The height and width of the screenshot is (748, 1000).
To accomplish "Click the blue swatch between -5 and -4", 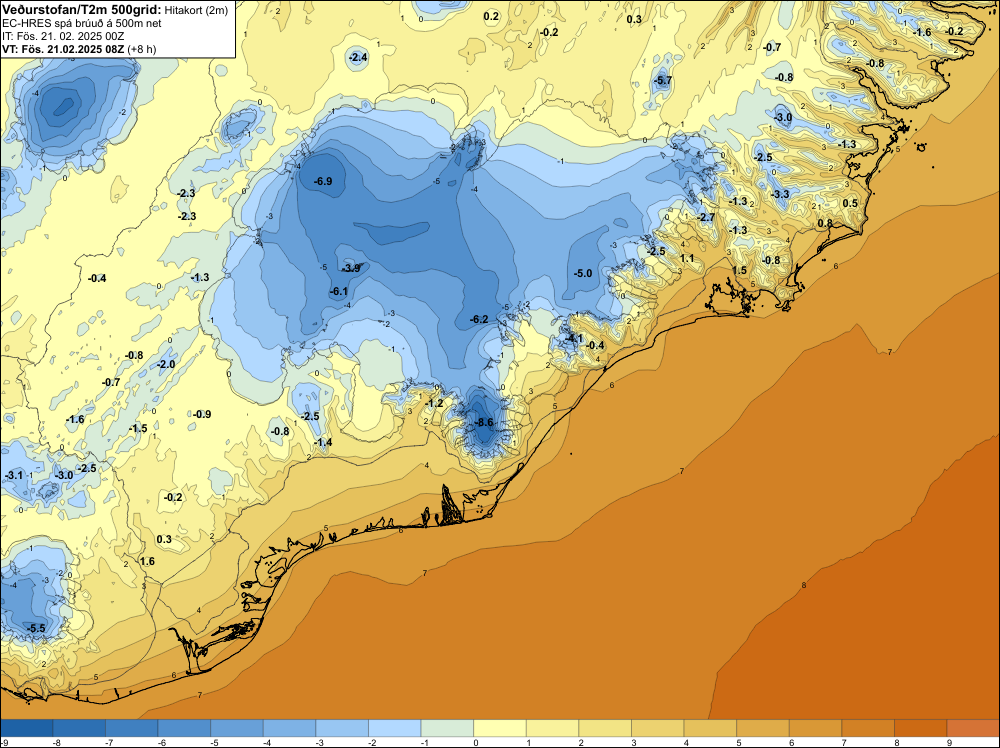I will pyautogui.click(x=237, y=728).
